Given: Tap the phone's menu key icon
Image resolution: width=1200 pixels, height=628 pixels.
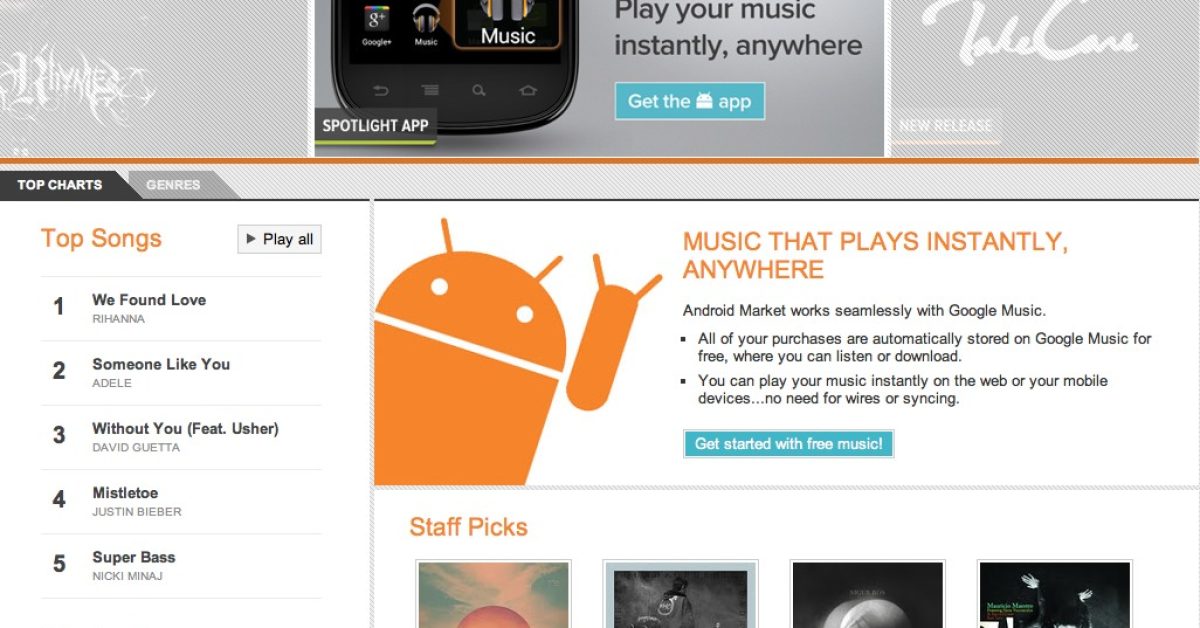Looking at the screenshot, I should [430, 91].
